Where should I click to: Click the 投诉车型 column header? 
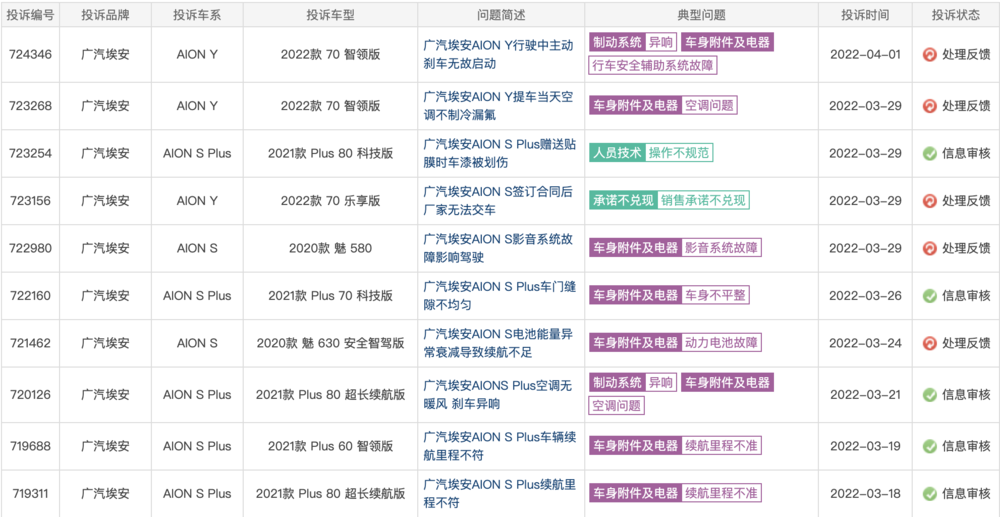tap(330, 15)
